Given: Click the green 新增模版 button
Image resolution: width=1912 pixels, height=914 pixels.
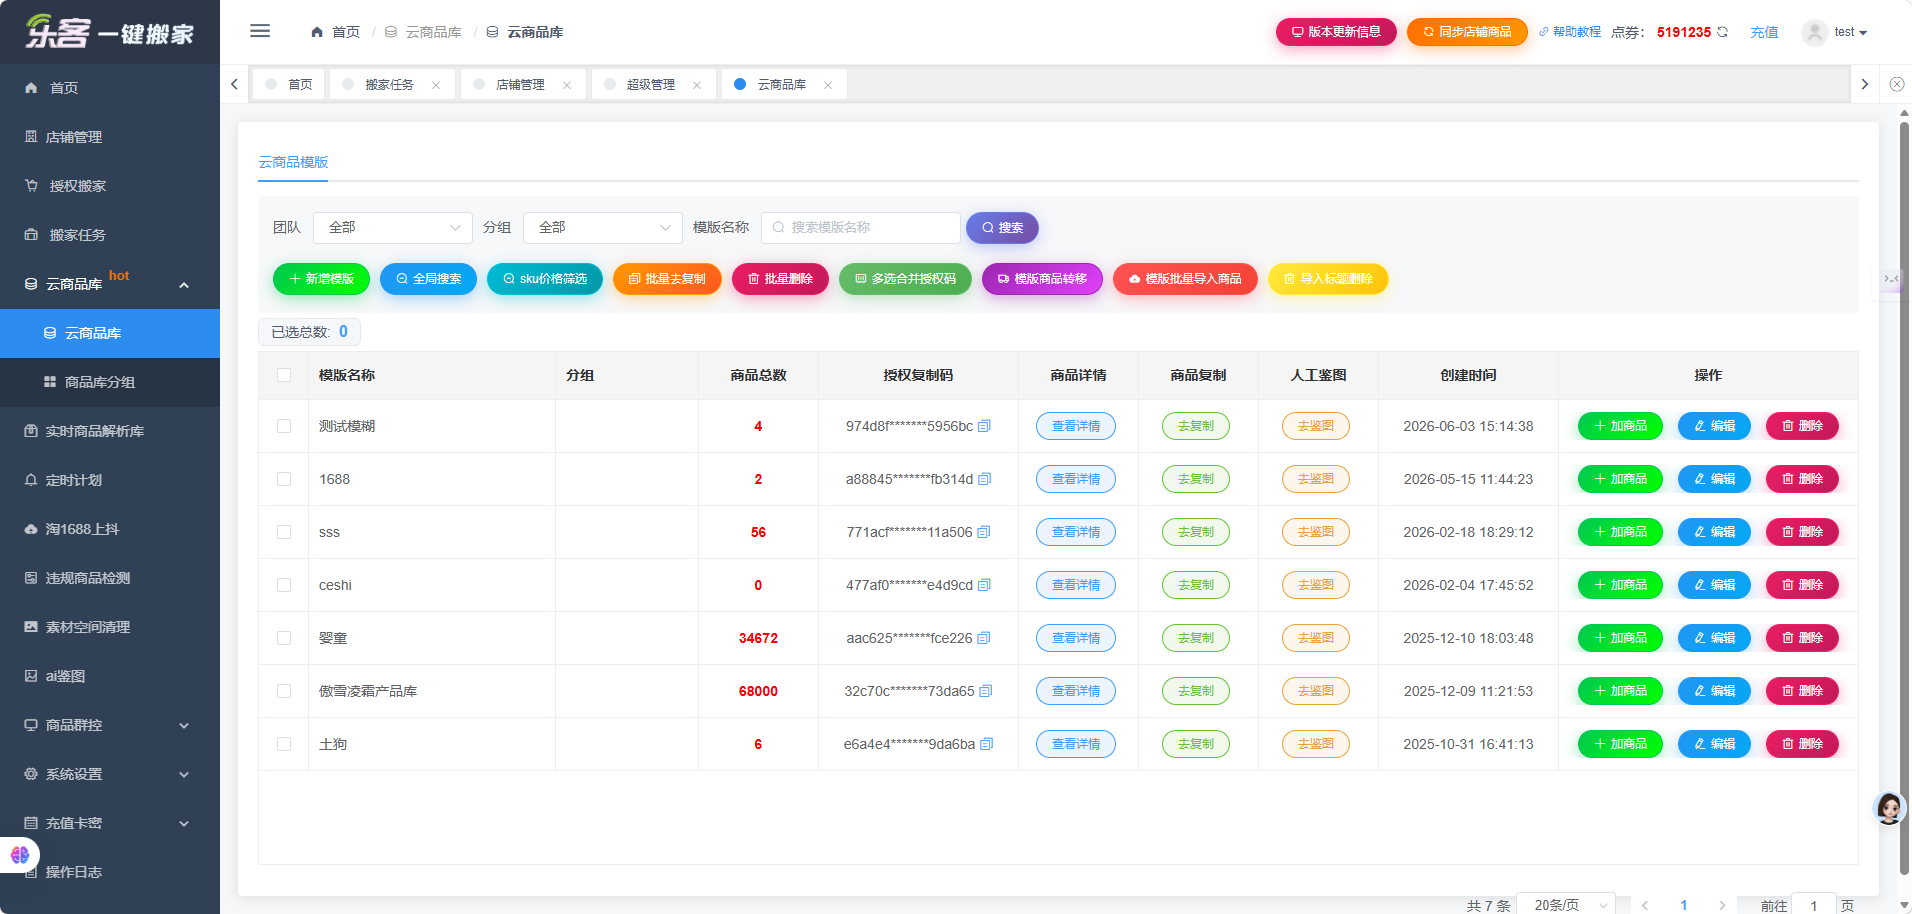Looking at the screenshot, I should pos(321,279).
